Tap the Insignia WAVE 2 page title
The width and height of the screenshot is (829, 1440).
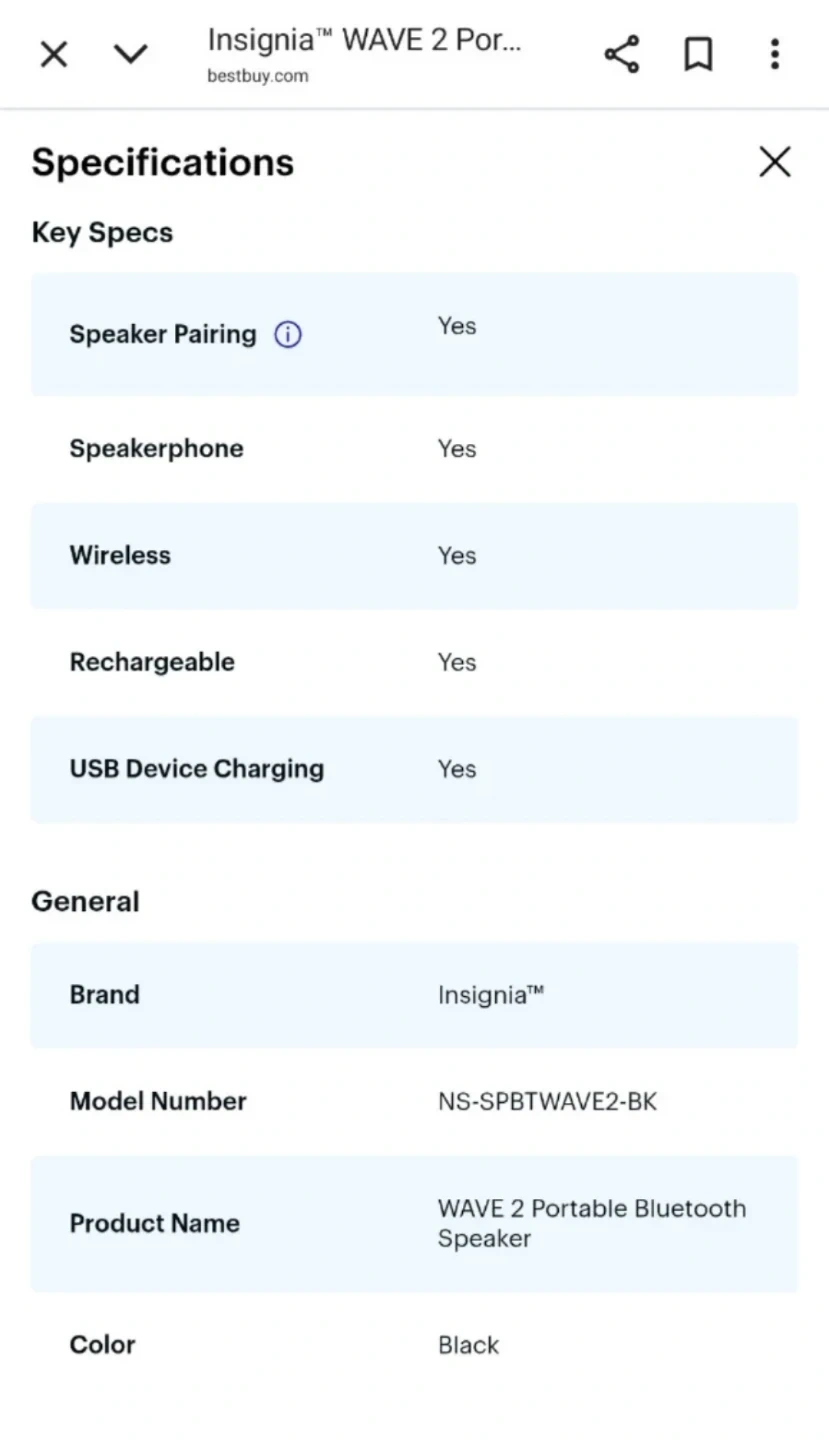pyautogui.click(x=365, y=41)
